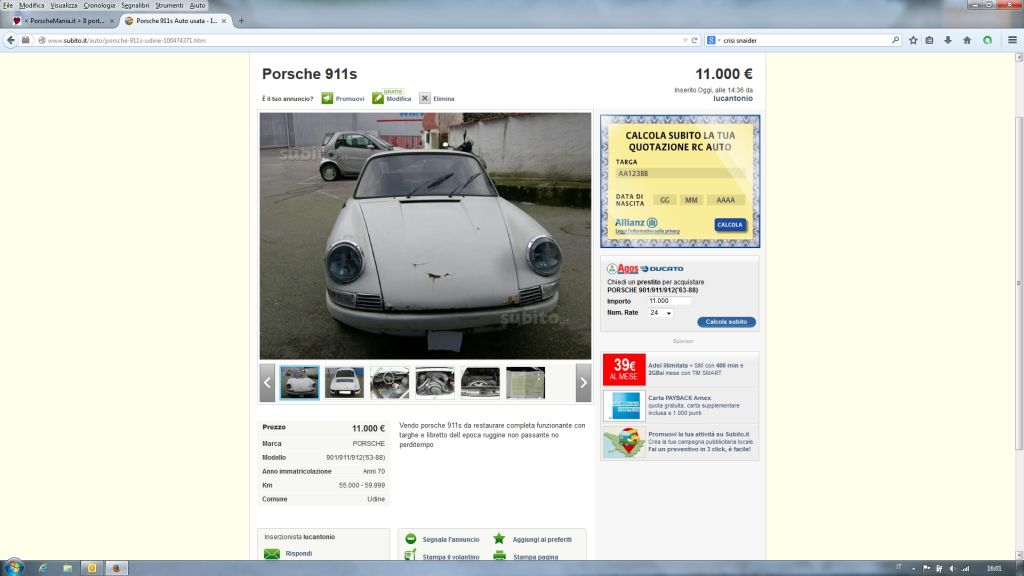Click the green Promuovi icon
This screenshot has width=1024, height=576.
tap(327, 98)
